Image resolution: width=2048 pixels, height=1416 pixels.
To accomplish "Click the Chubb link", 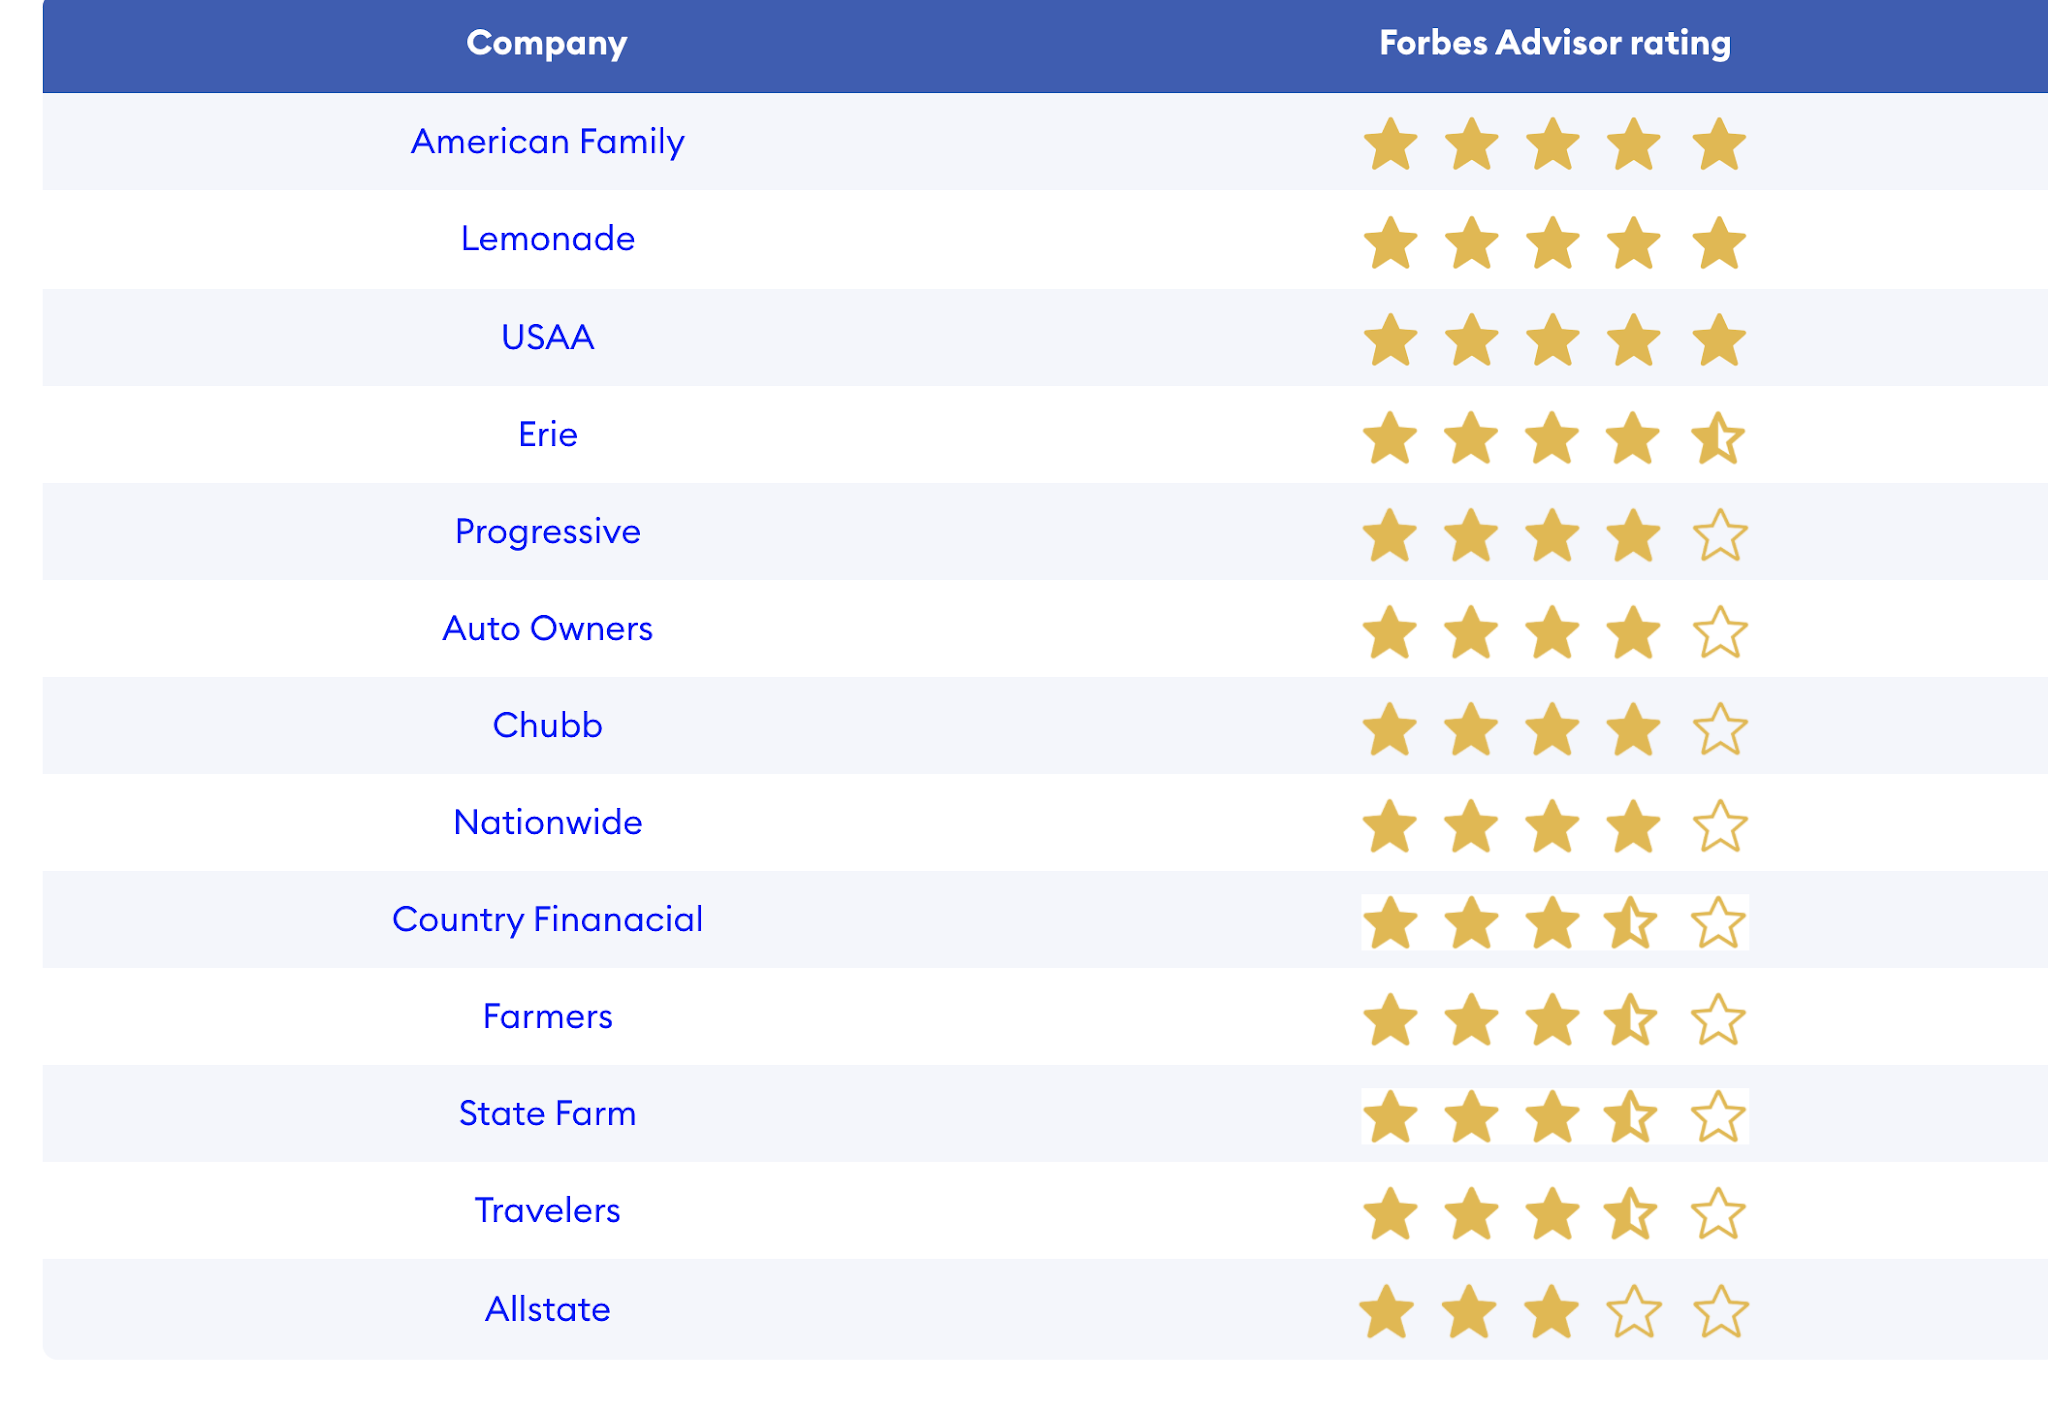I will tap(547, 725).
